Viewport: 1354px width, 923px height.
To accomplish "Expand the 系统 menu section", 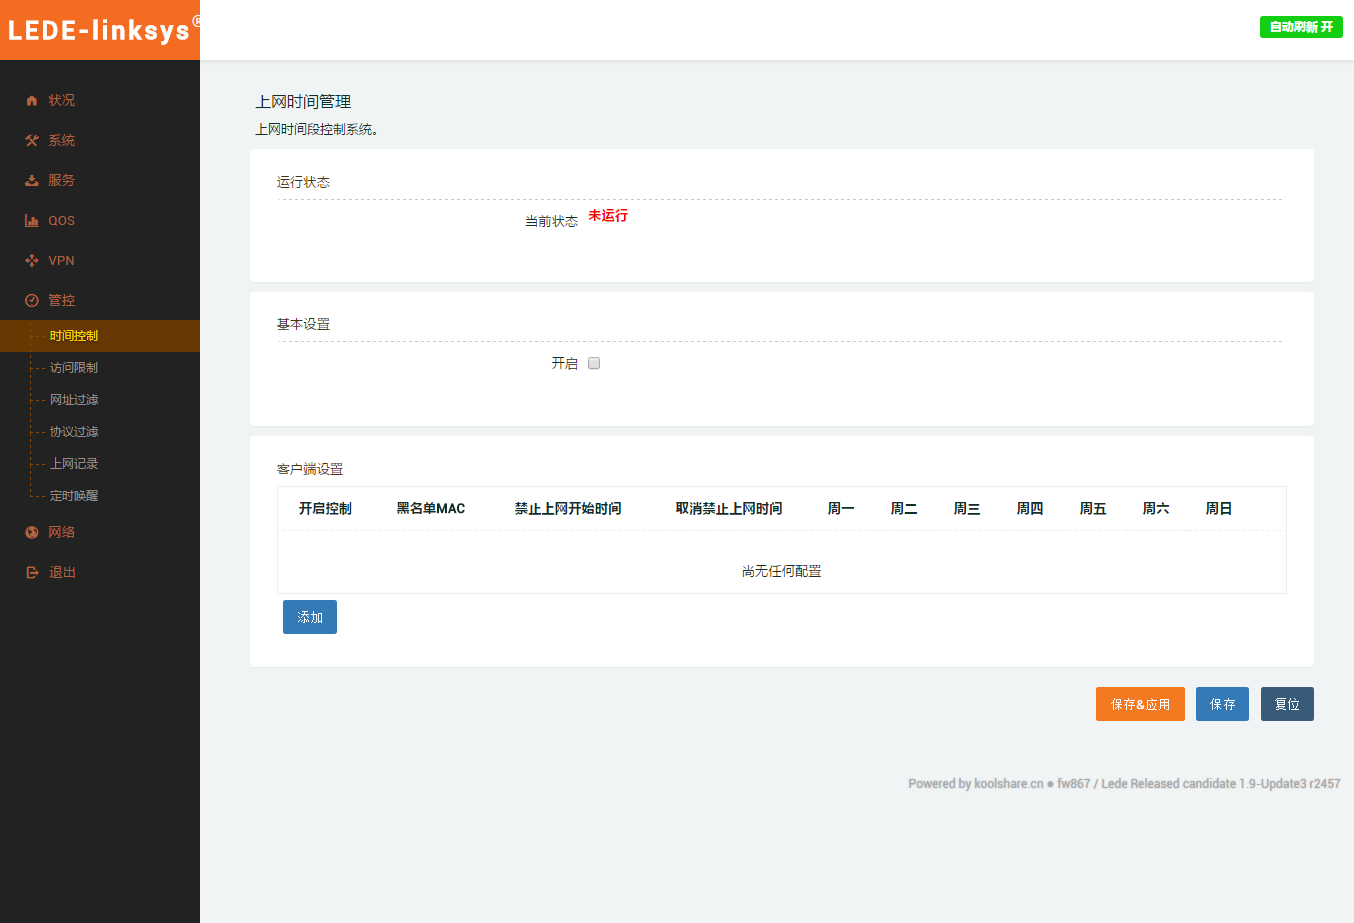I will [62, 141].
